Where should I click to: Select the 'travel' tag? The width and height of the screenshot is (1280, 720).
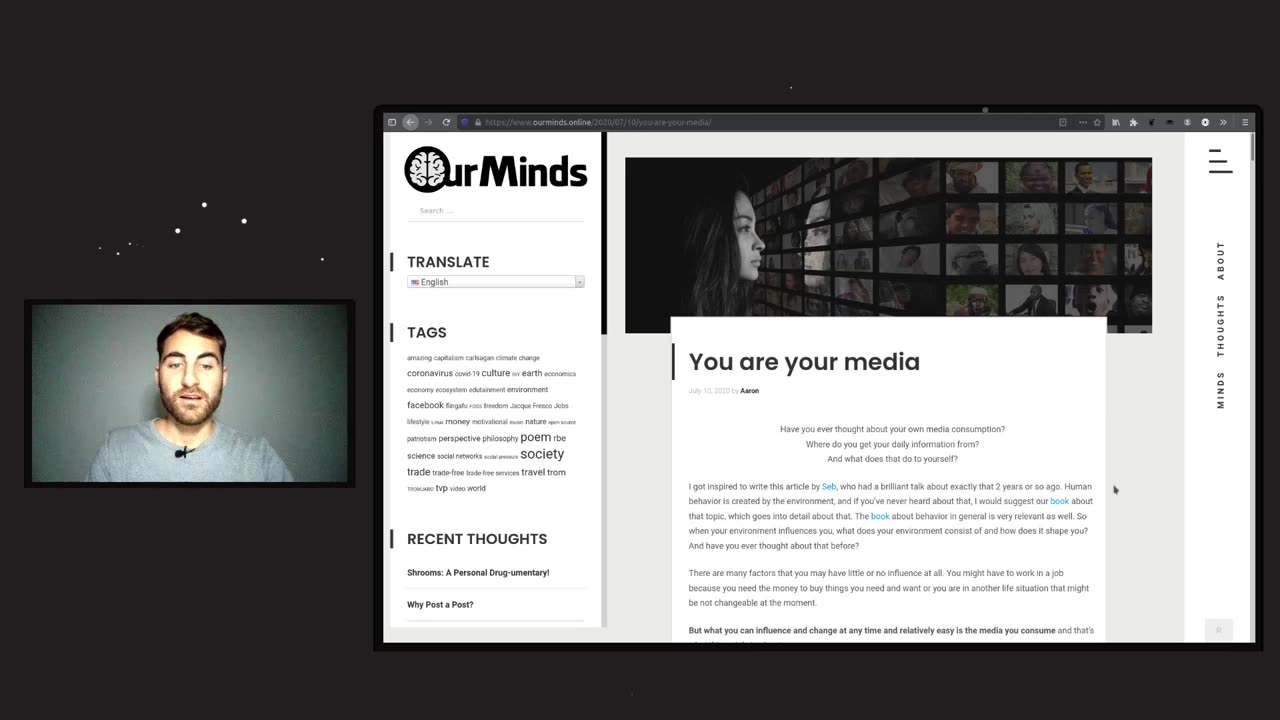coord(533,472)
